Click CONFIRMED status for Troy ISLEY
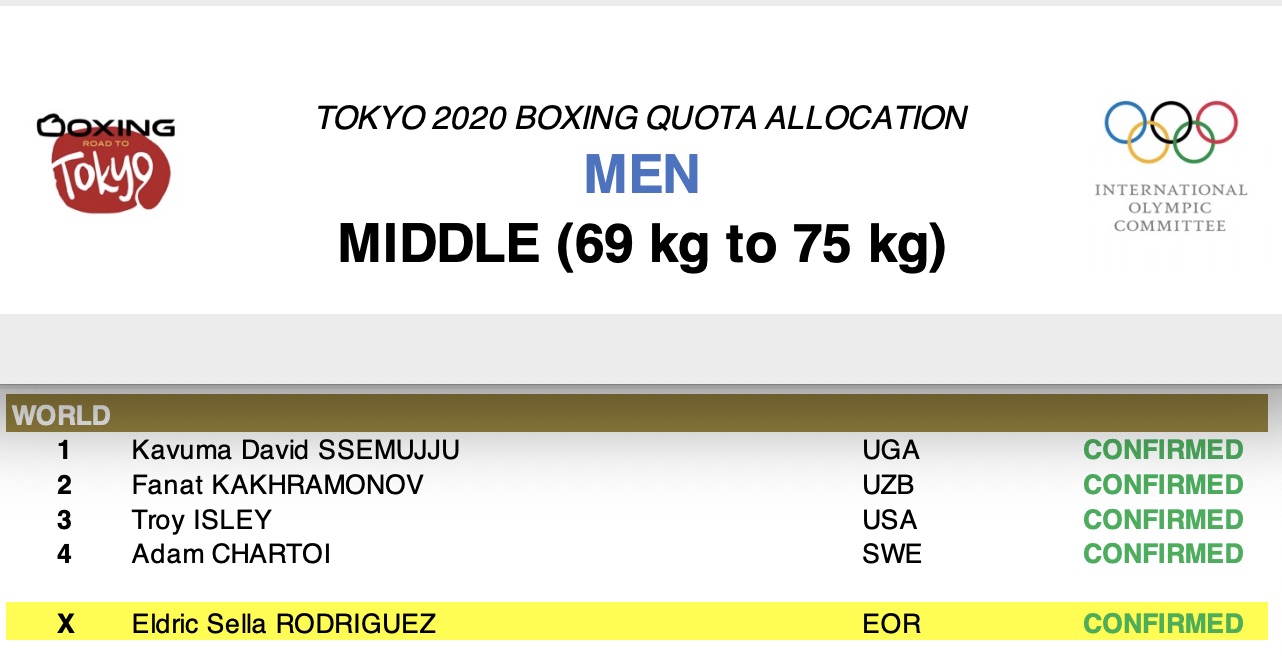Viewport: 1282px width, 666px height. click(1163, 520)
